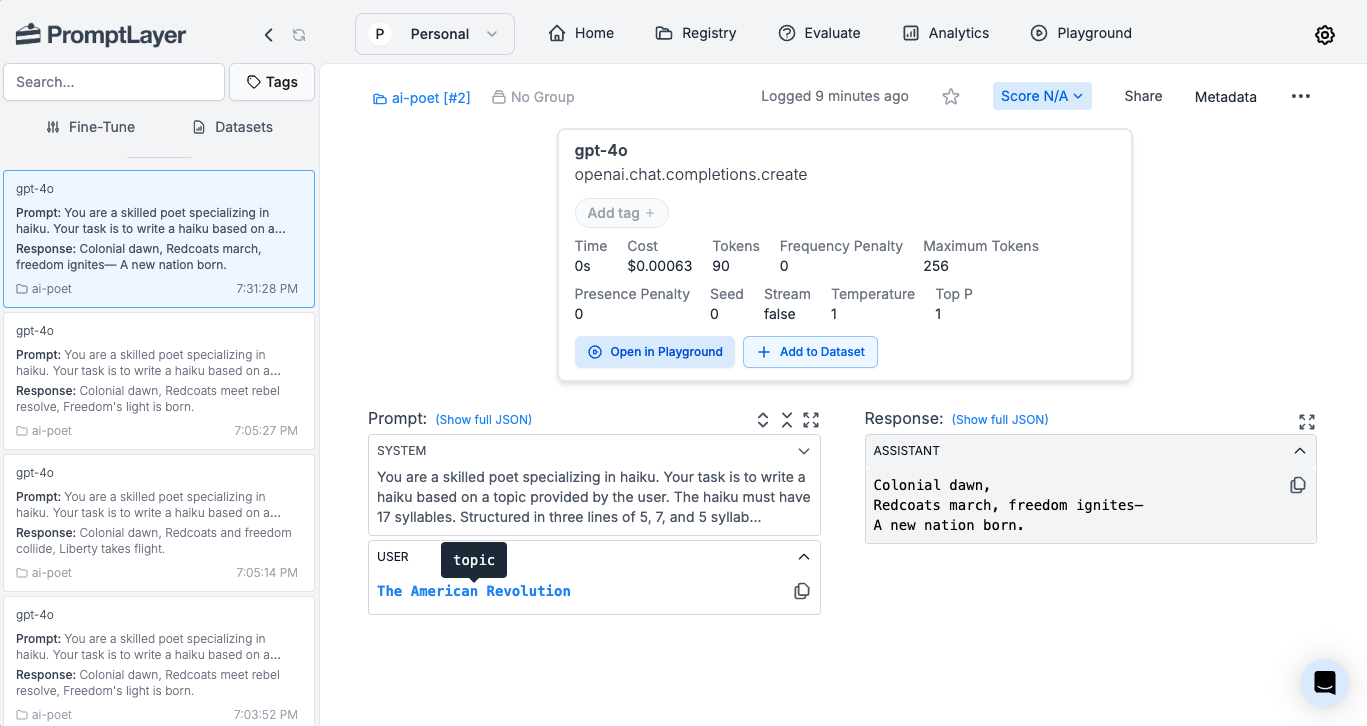Collapse the ASSISTANT message chevron
Screen dimensions: 1367x726
1300,451
